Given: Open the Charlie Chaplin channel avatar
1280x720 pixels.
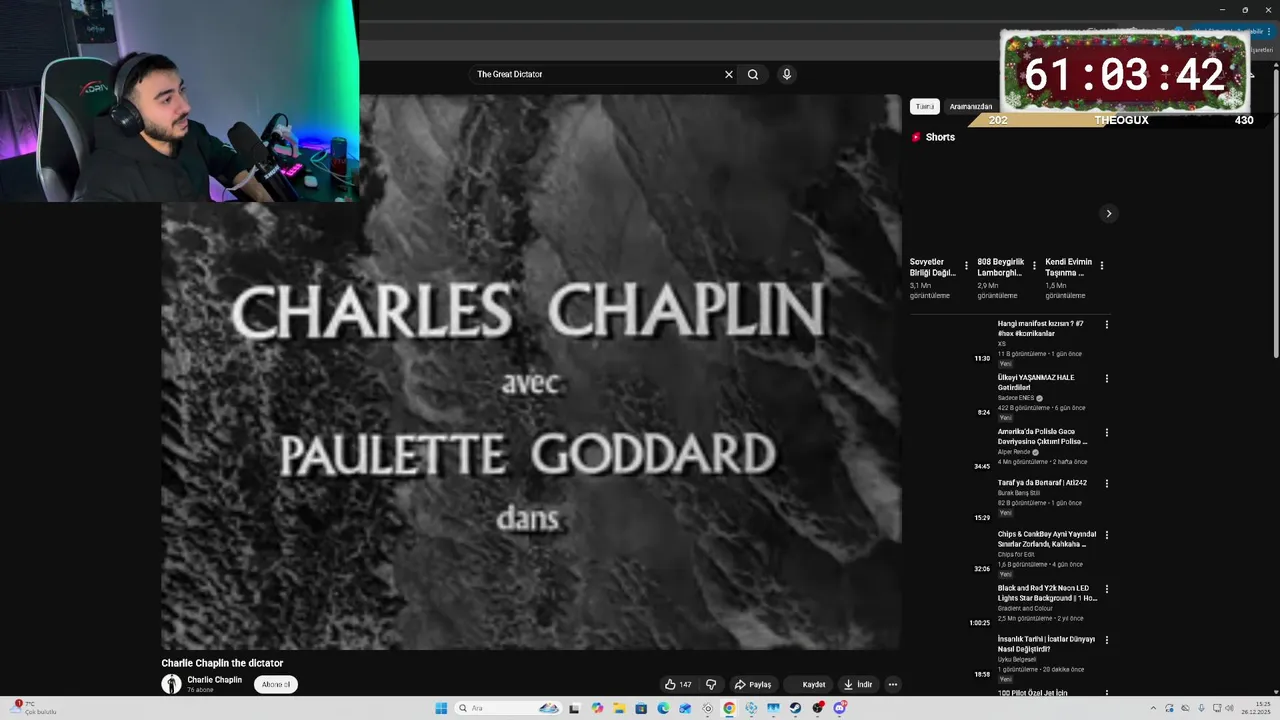Looking at the screenshot, I should coord(172,684).
